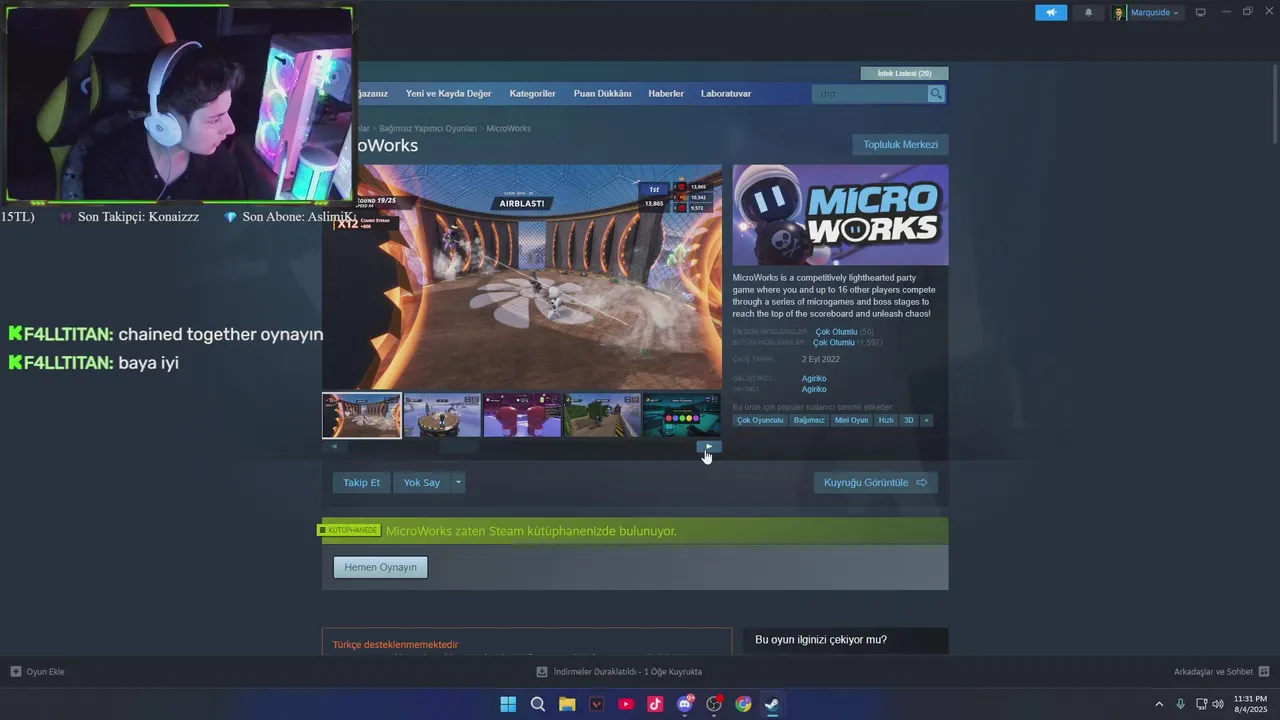
Task: Click the Bağımsız tag
Action: click(809, 420)
